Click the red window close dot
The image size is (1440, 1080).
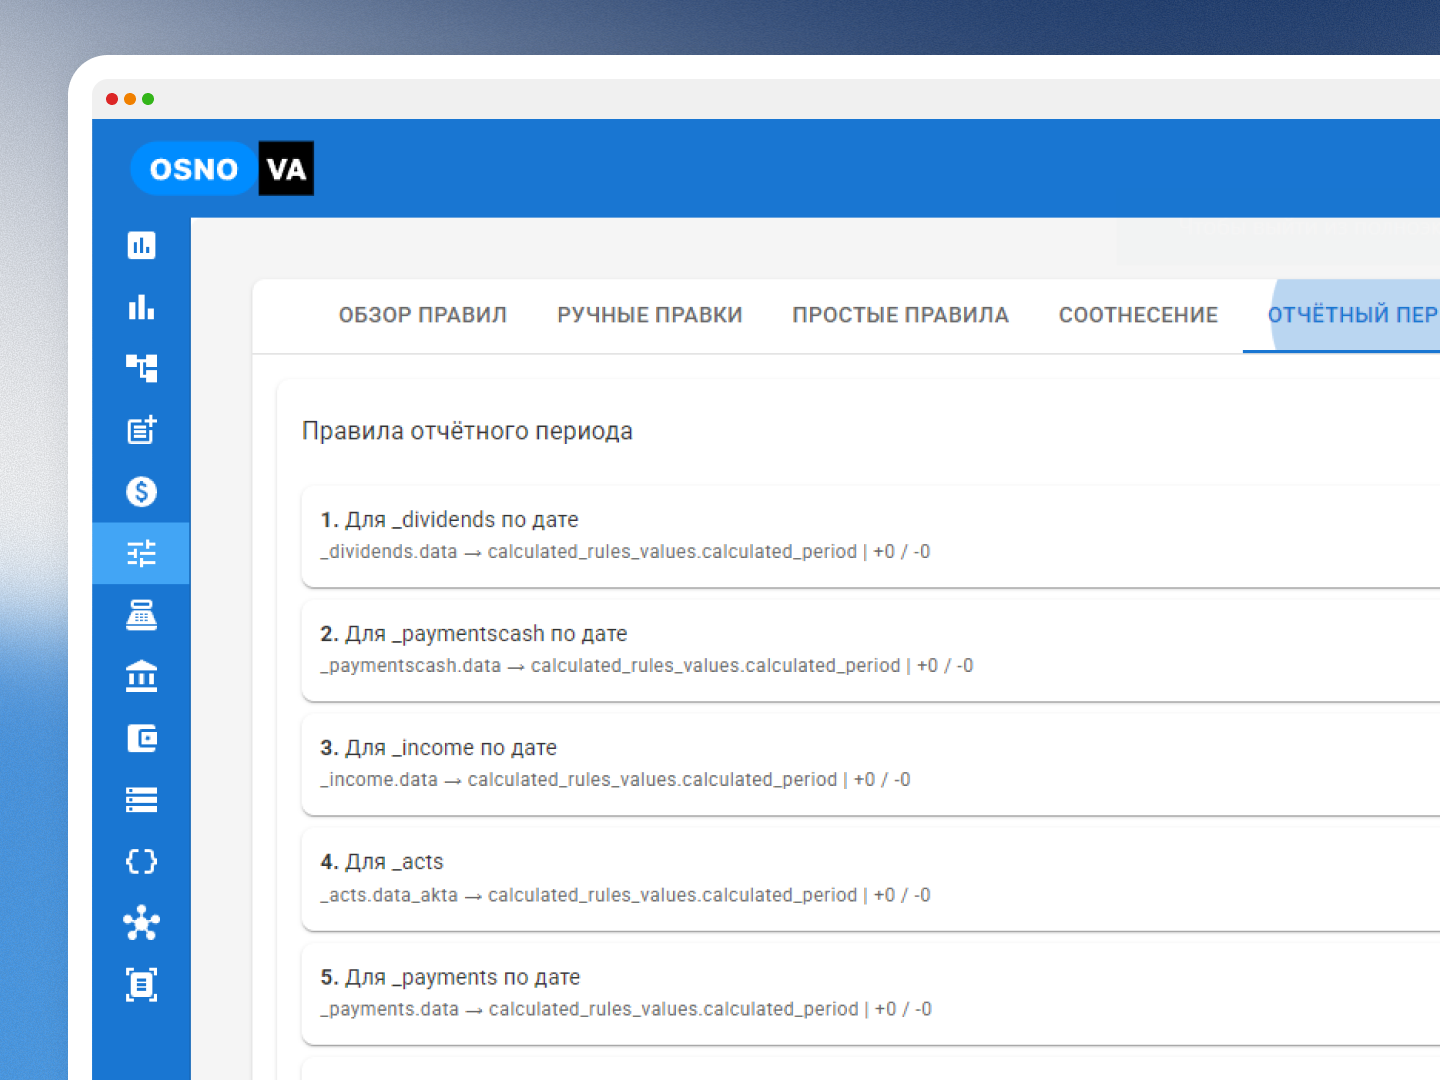112,99
